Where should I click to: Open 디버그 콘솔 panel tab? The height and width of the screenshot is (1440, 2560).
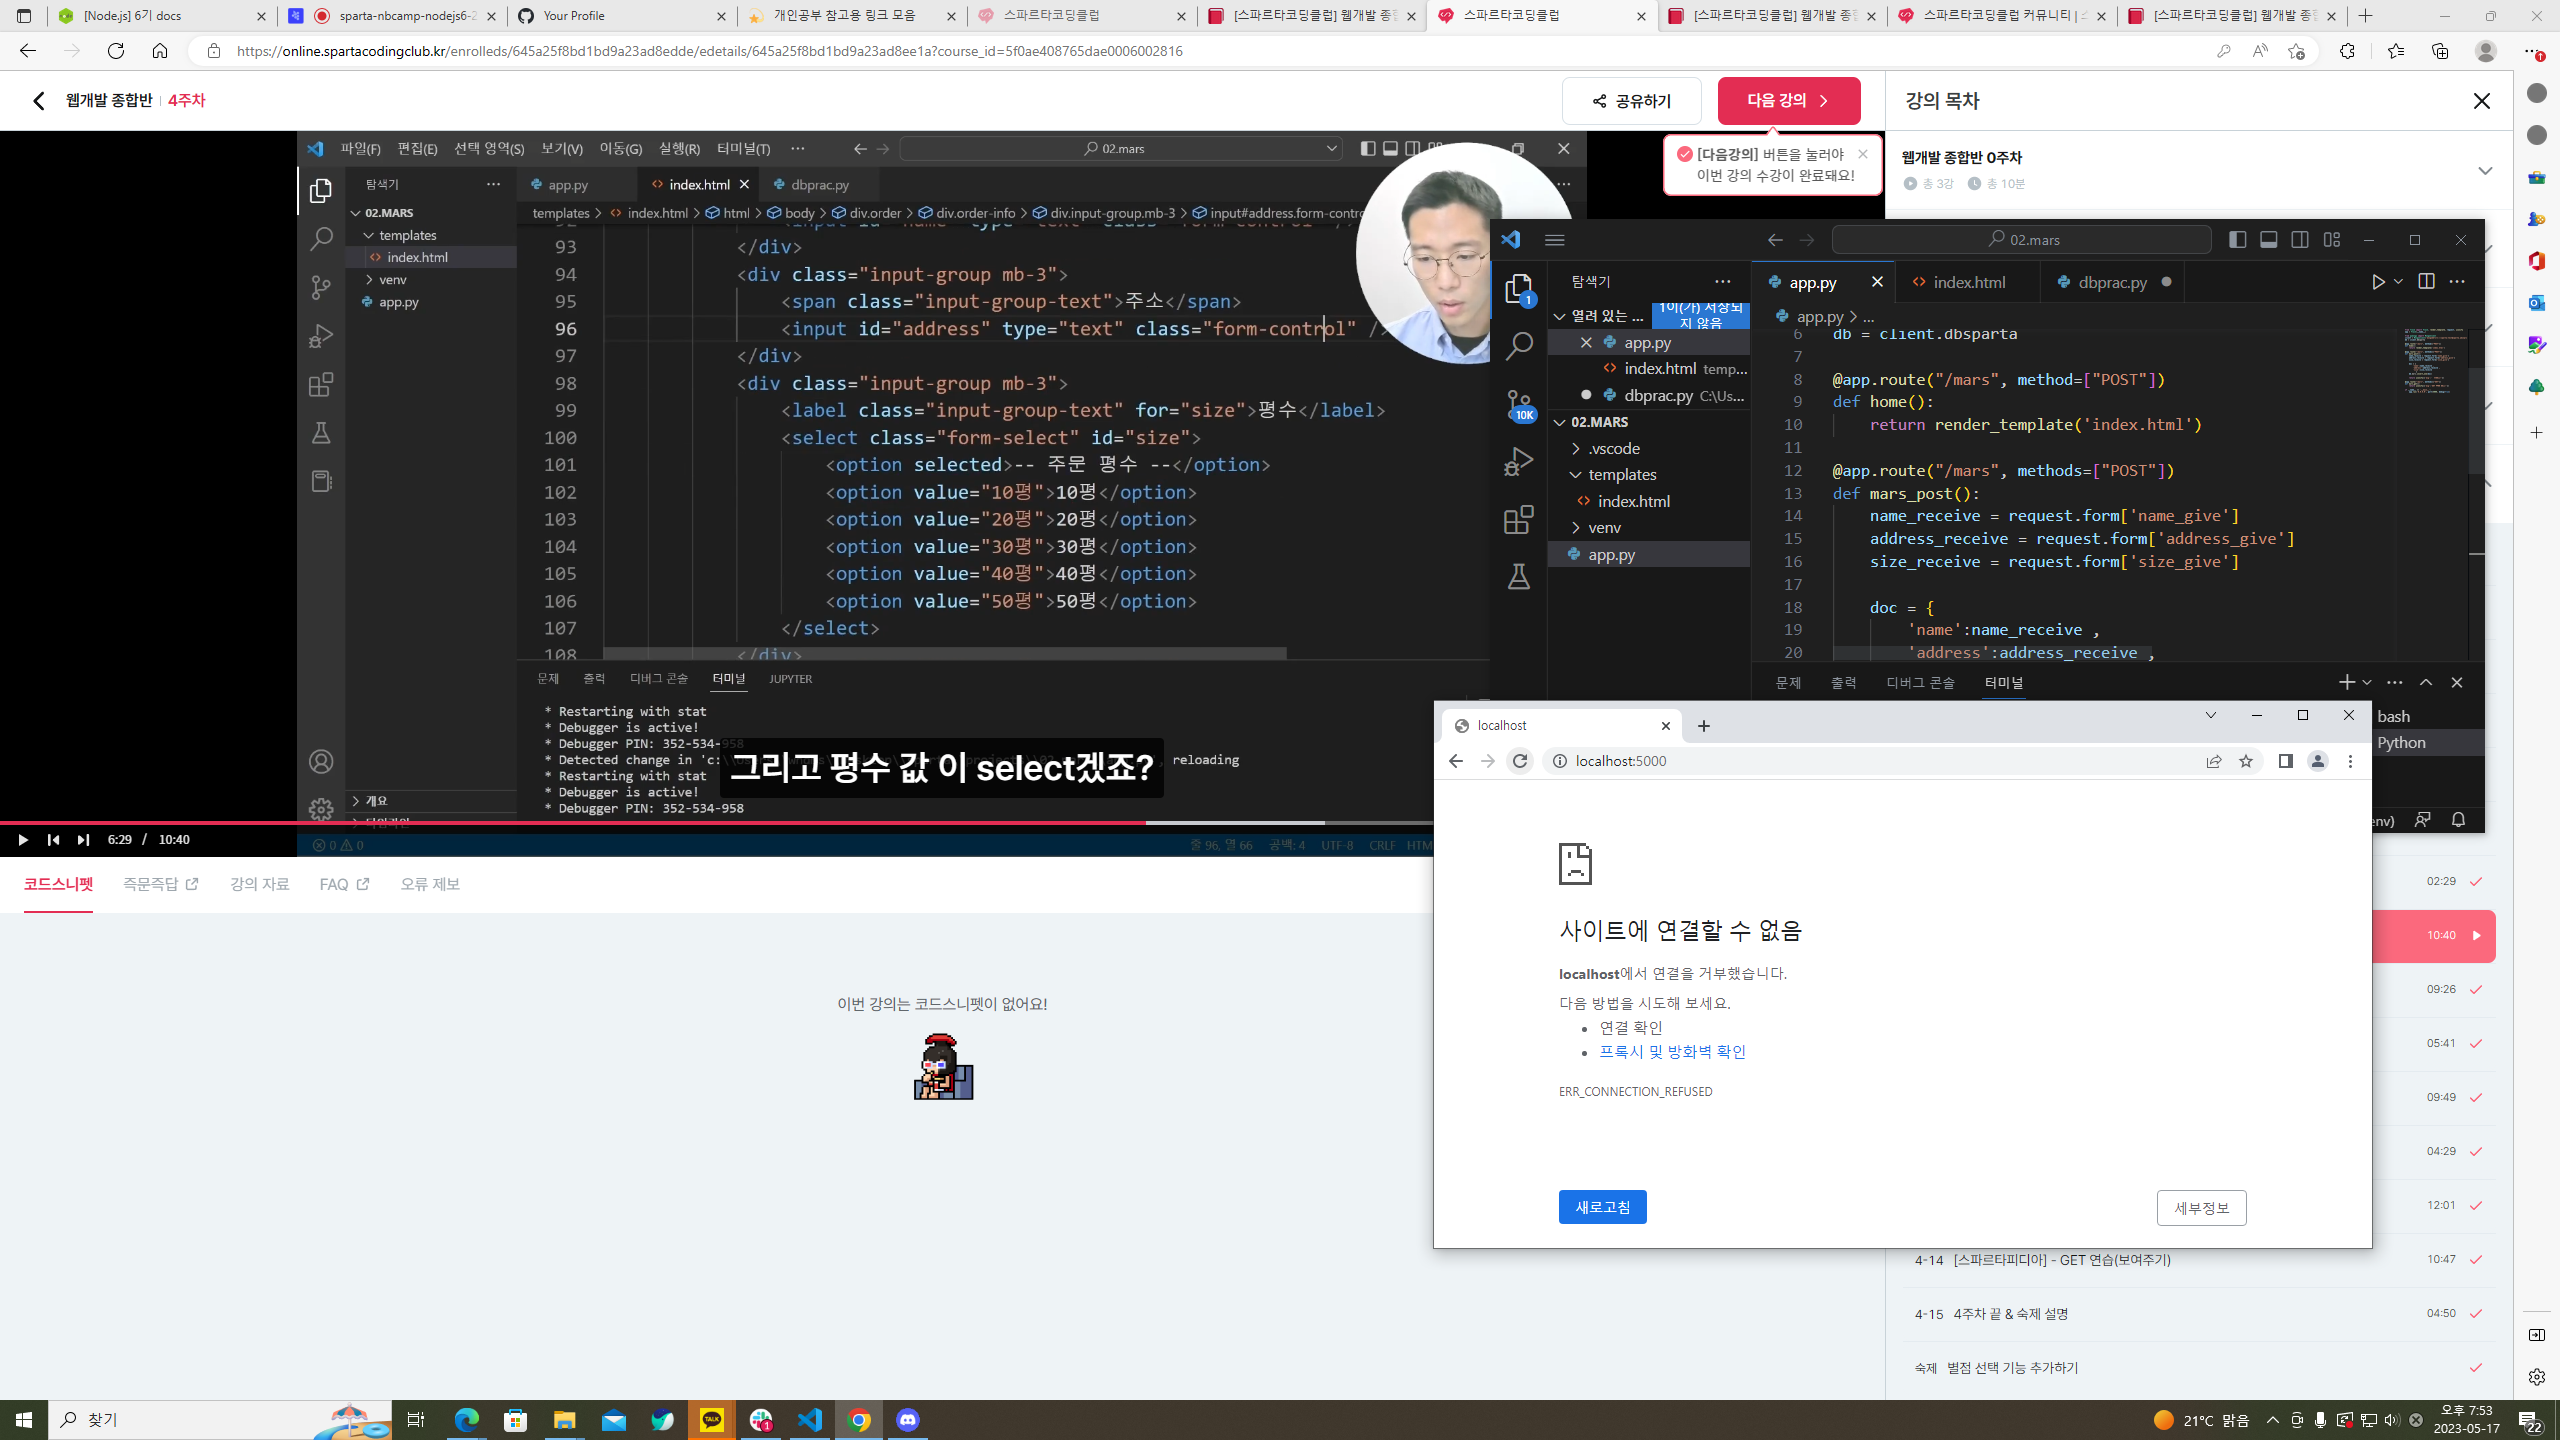click(1920, 683)
